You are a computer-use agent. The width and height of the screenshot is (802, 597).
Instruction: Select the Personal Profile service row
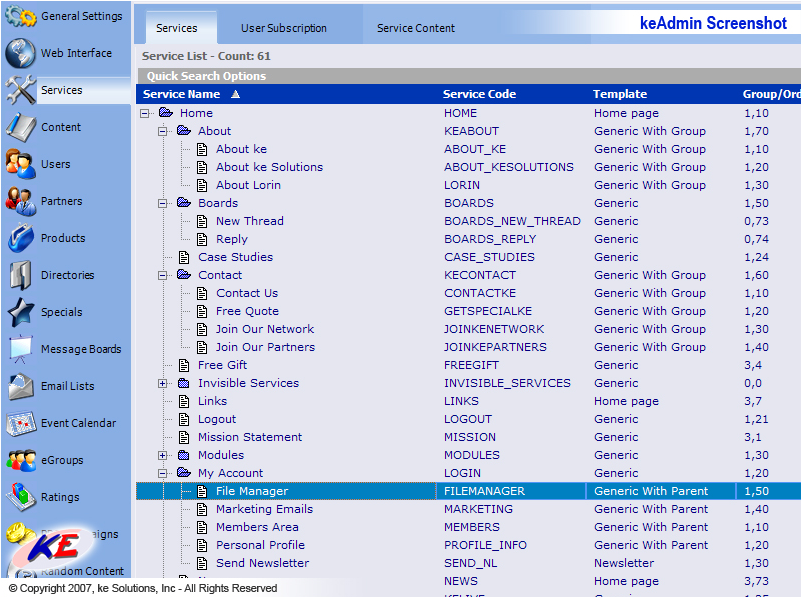(260, 545)
